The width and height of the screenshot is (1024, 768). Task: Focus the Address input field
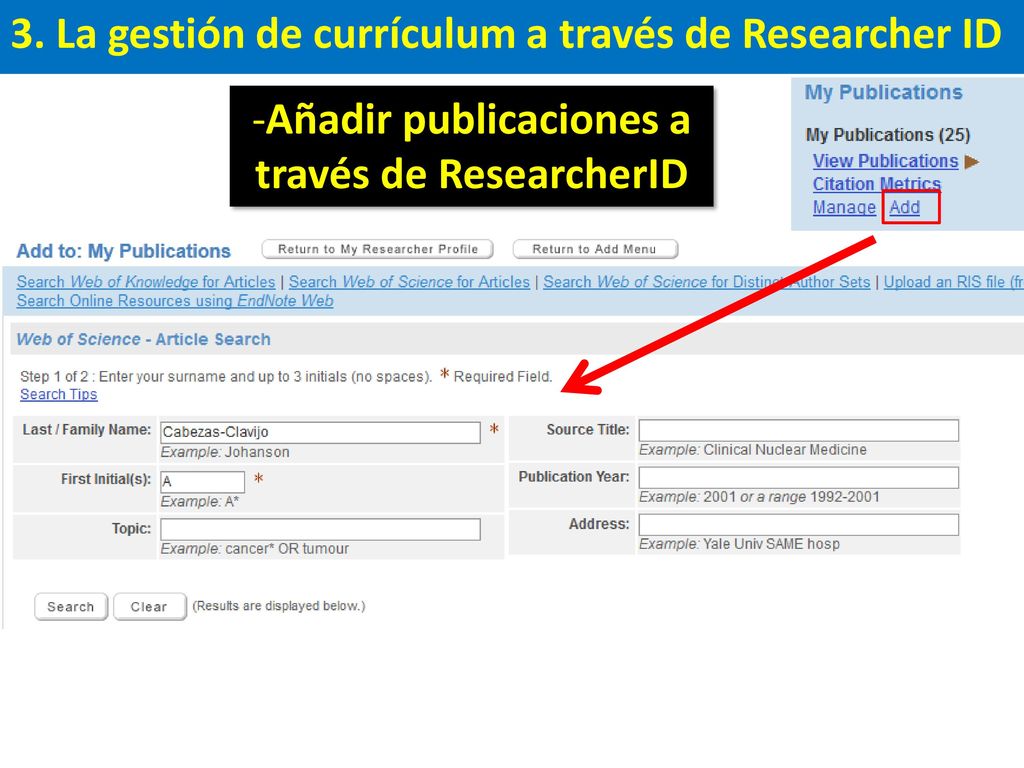(799, 524)
